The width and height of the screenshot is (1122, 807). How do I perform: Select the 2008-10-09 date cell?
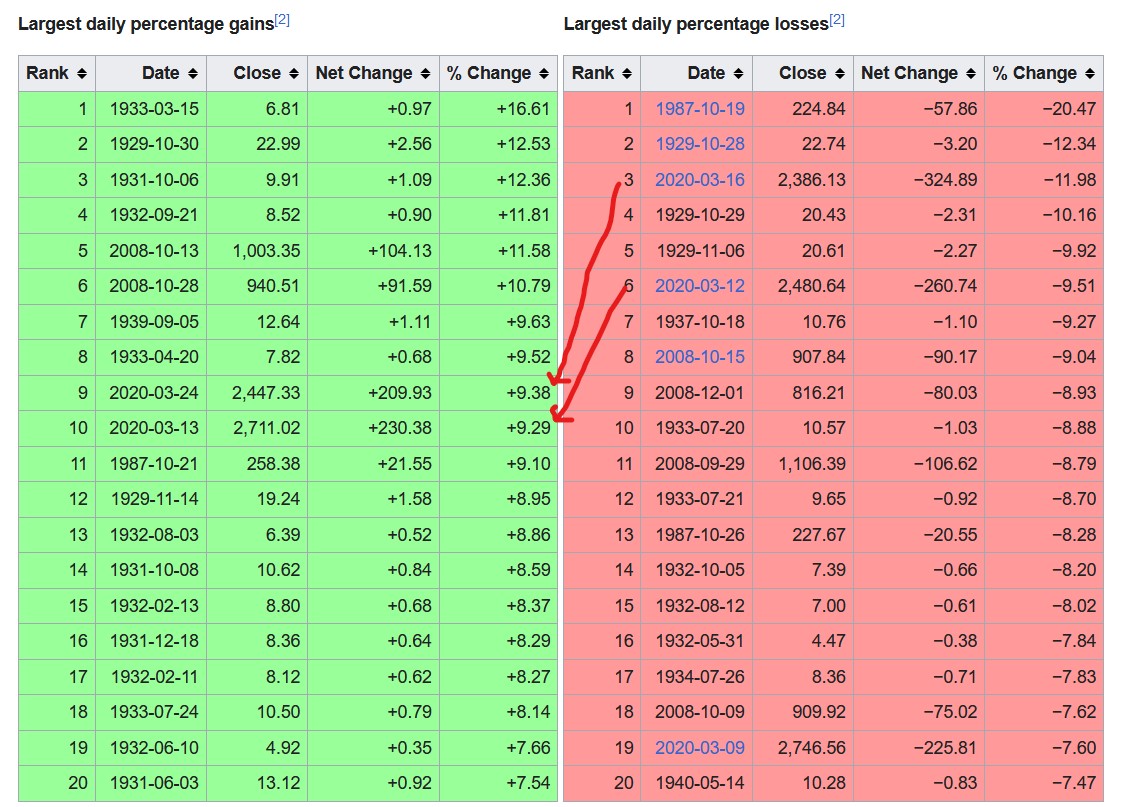click(696, 712)
